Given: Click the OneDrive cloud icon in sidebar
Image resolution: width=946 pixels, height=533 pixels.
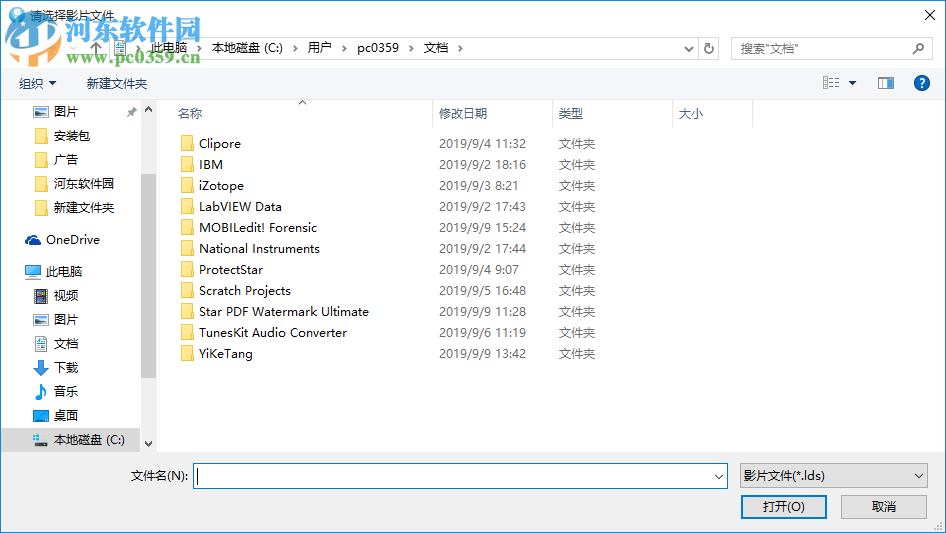Looking at the screenshot, I should (x=33, y=240).
